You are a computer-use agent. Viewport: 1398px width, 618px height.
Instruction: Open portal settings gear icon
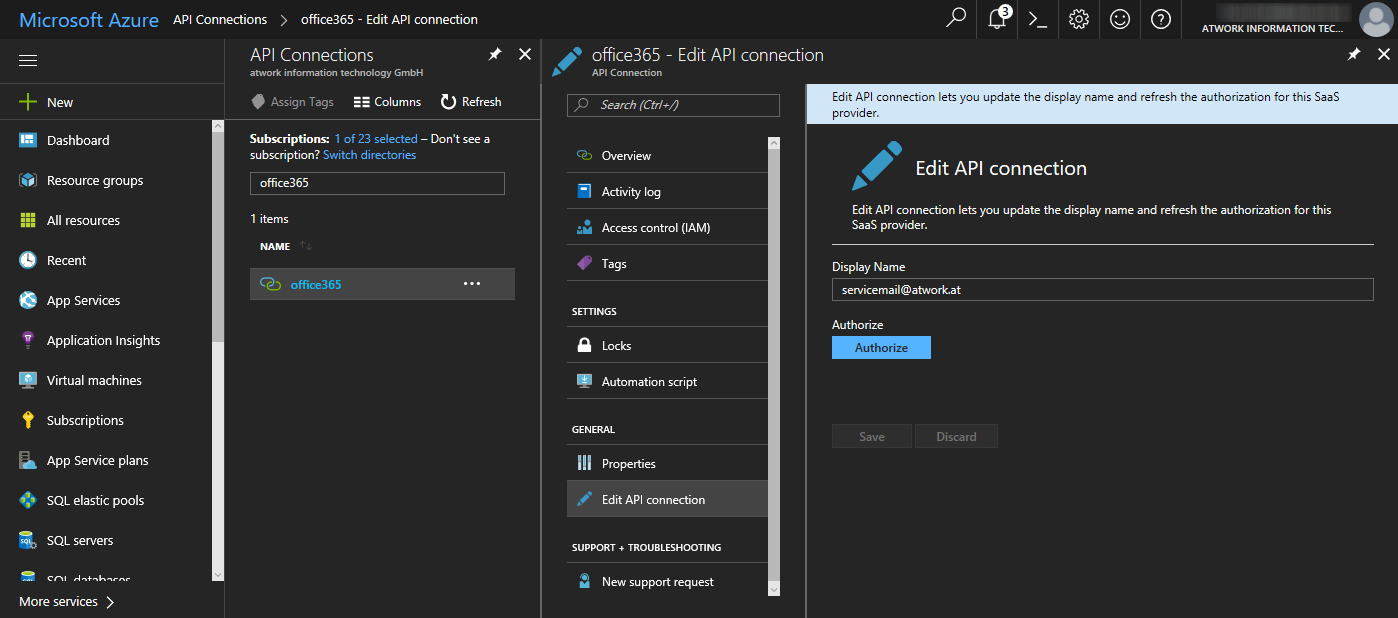[x=1078, y=19]
